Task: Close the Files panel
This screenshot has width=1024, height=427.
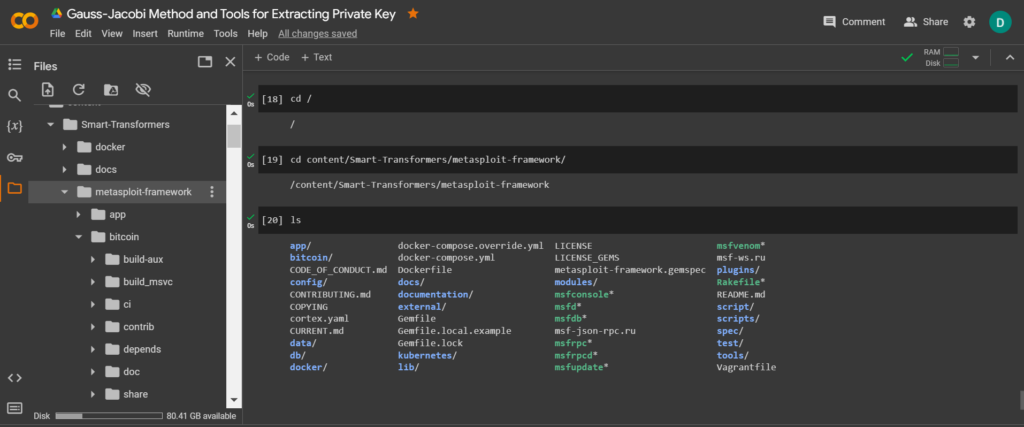Action: coord(230,62)
